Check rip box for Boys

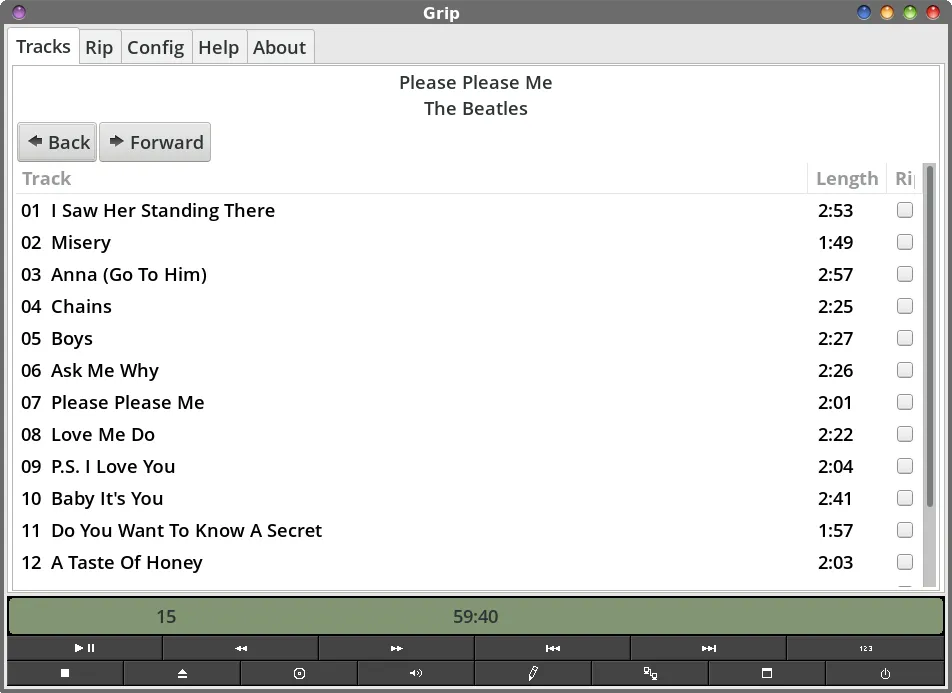coord(905,338)
